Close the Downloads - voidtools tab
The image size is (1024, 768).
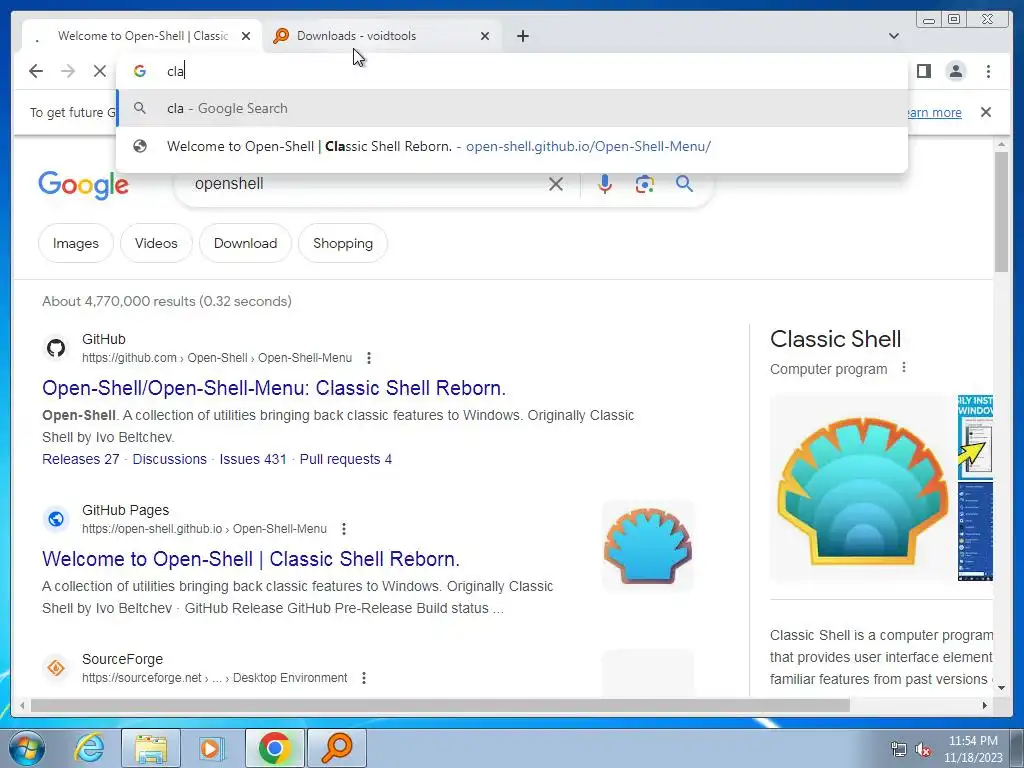(x=485, y=36)
